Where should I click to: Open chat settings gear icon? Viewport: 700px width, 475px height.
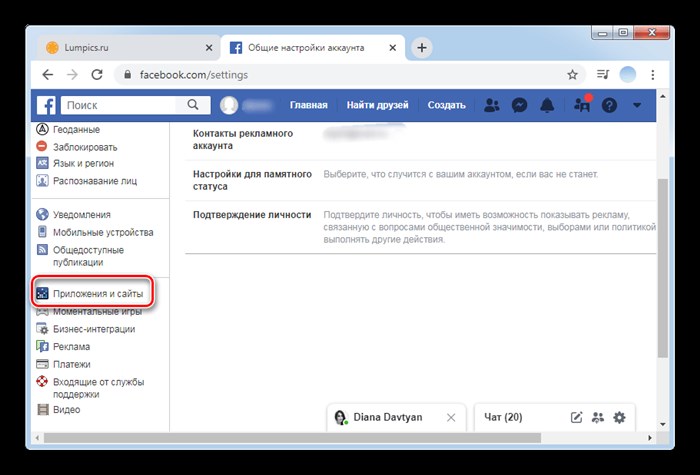point(619,417)
